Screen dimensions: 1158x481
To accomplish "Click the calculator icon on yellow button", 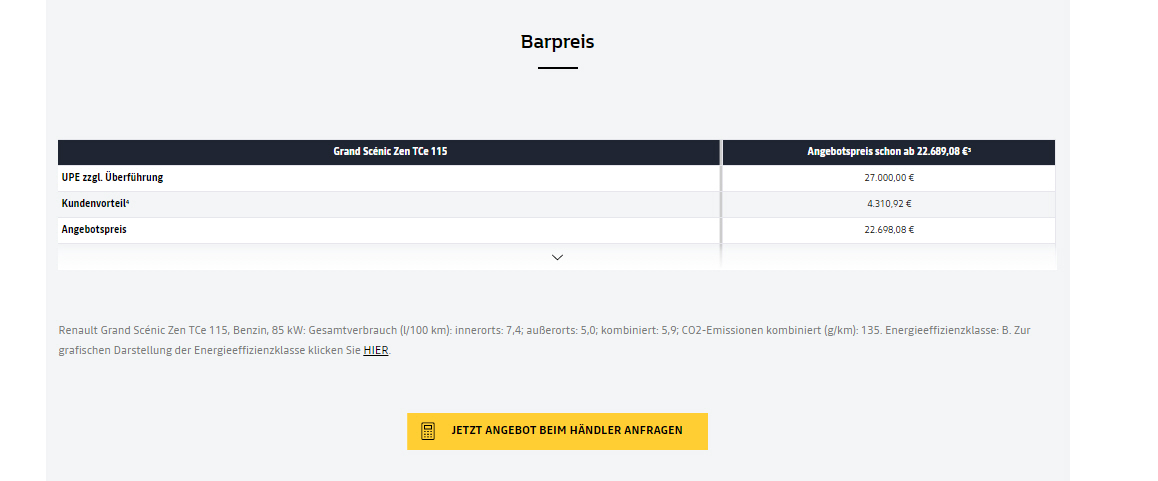I will (x=428, y=431).
